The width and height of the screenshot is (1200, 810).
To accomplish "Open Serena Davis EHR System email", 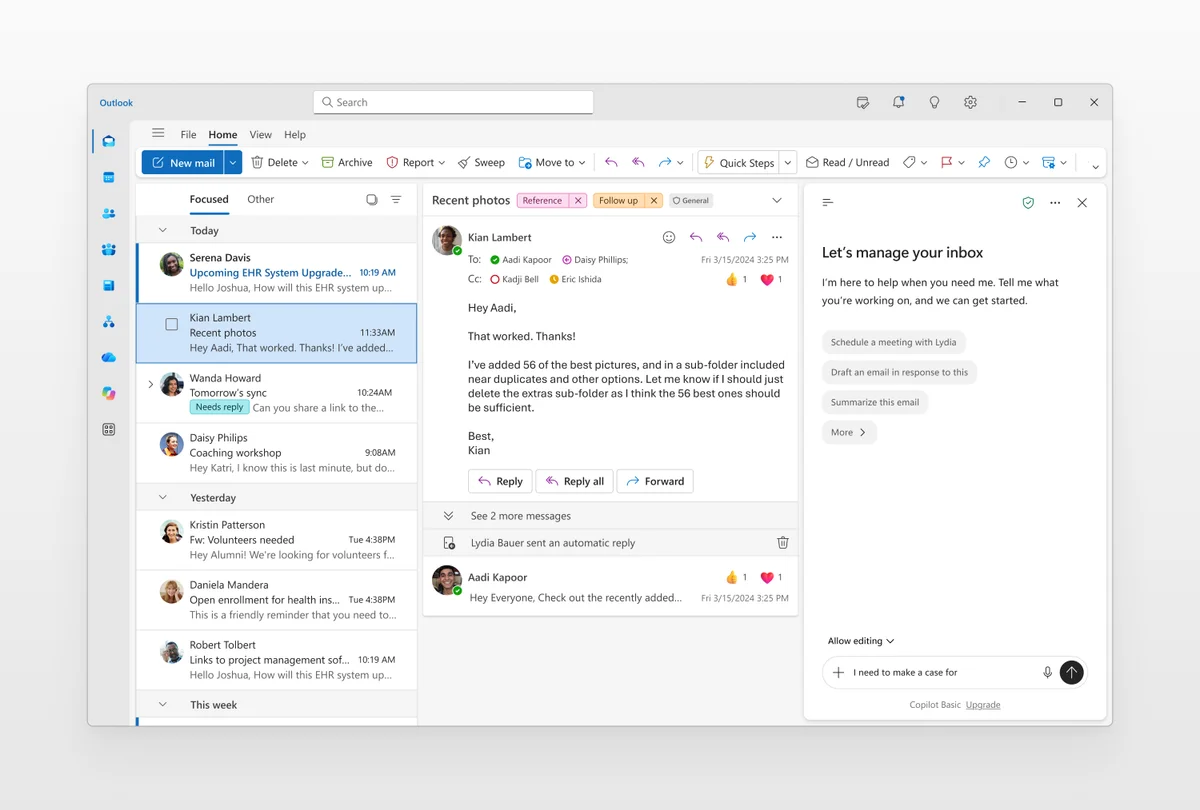I will point(277,273).
